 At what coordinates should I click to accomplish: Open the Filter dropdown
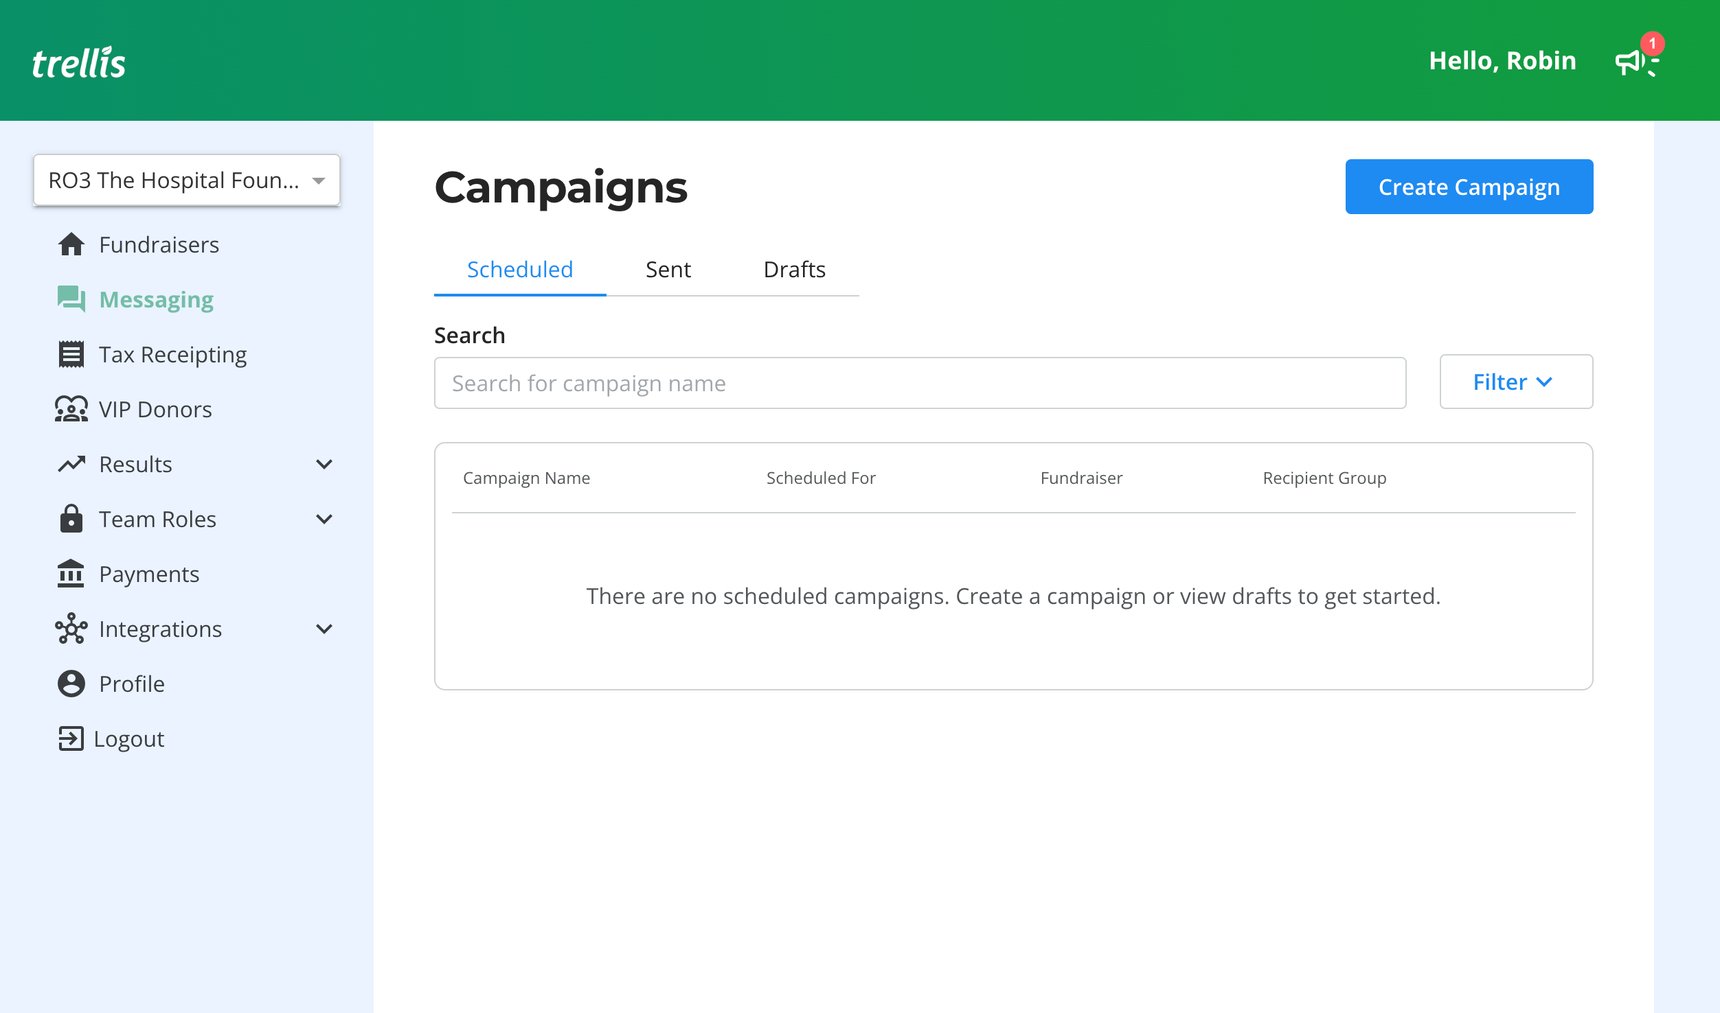tap(1516, 382)
